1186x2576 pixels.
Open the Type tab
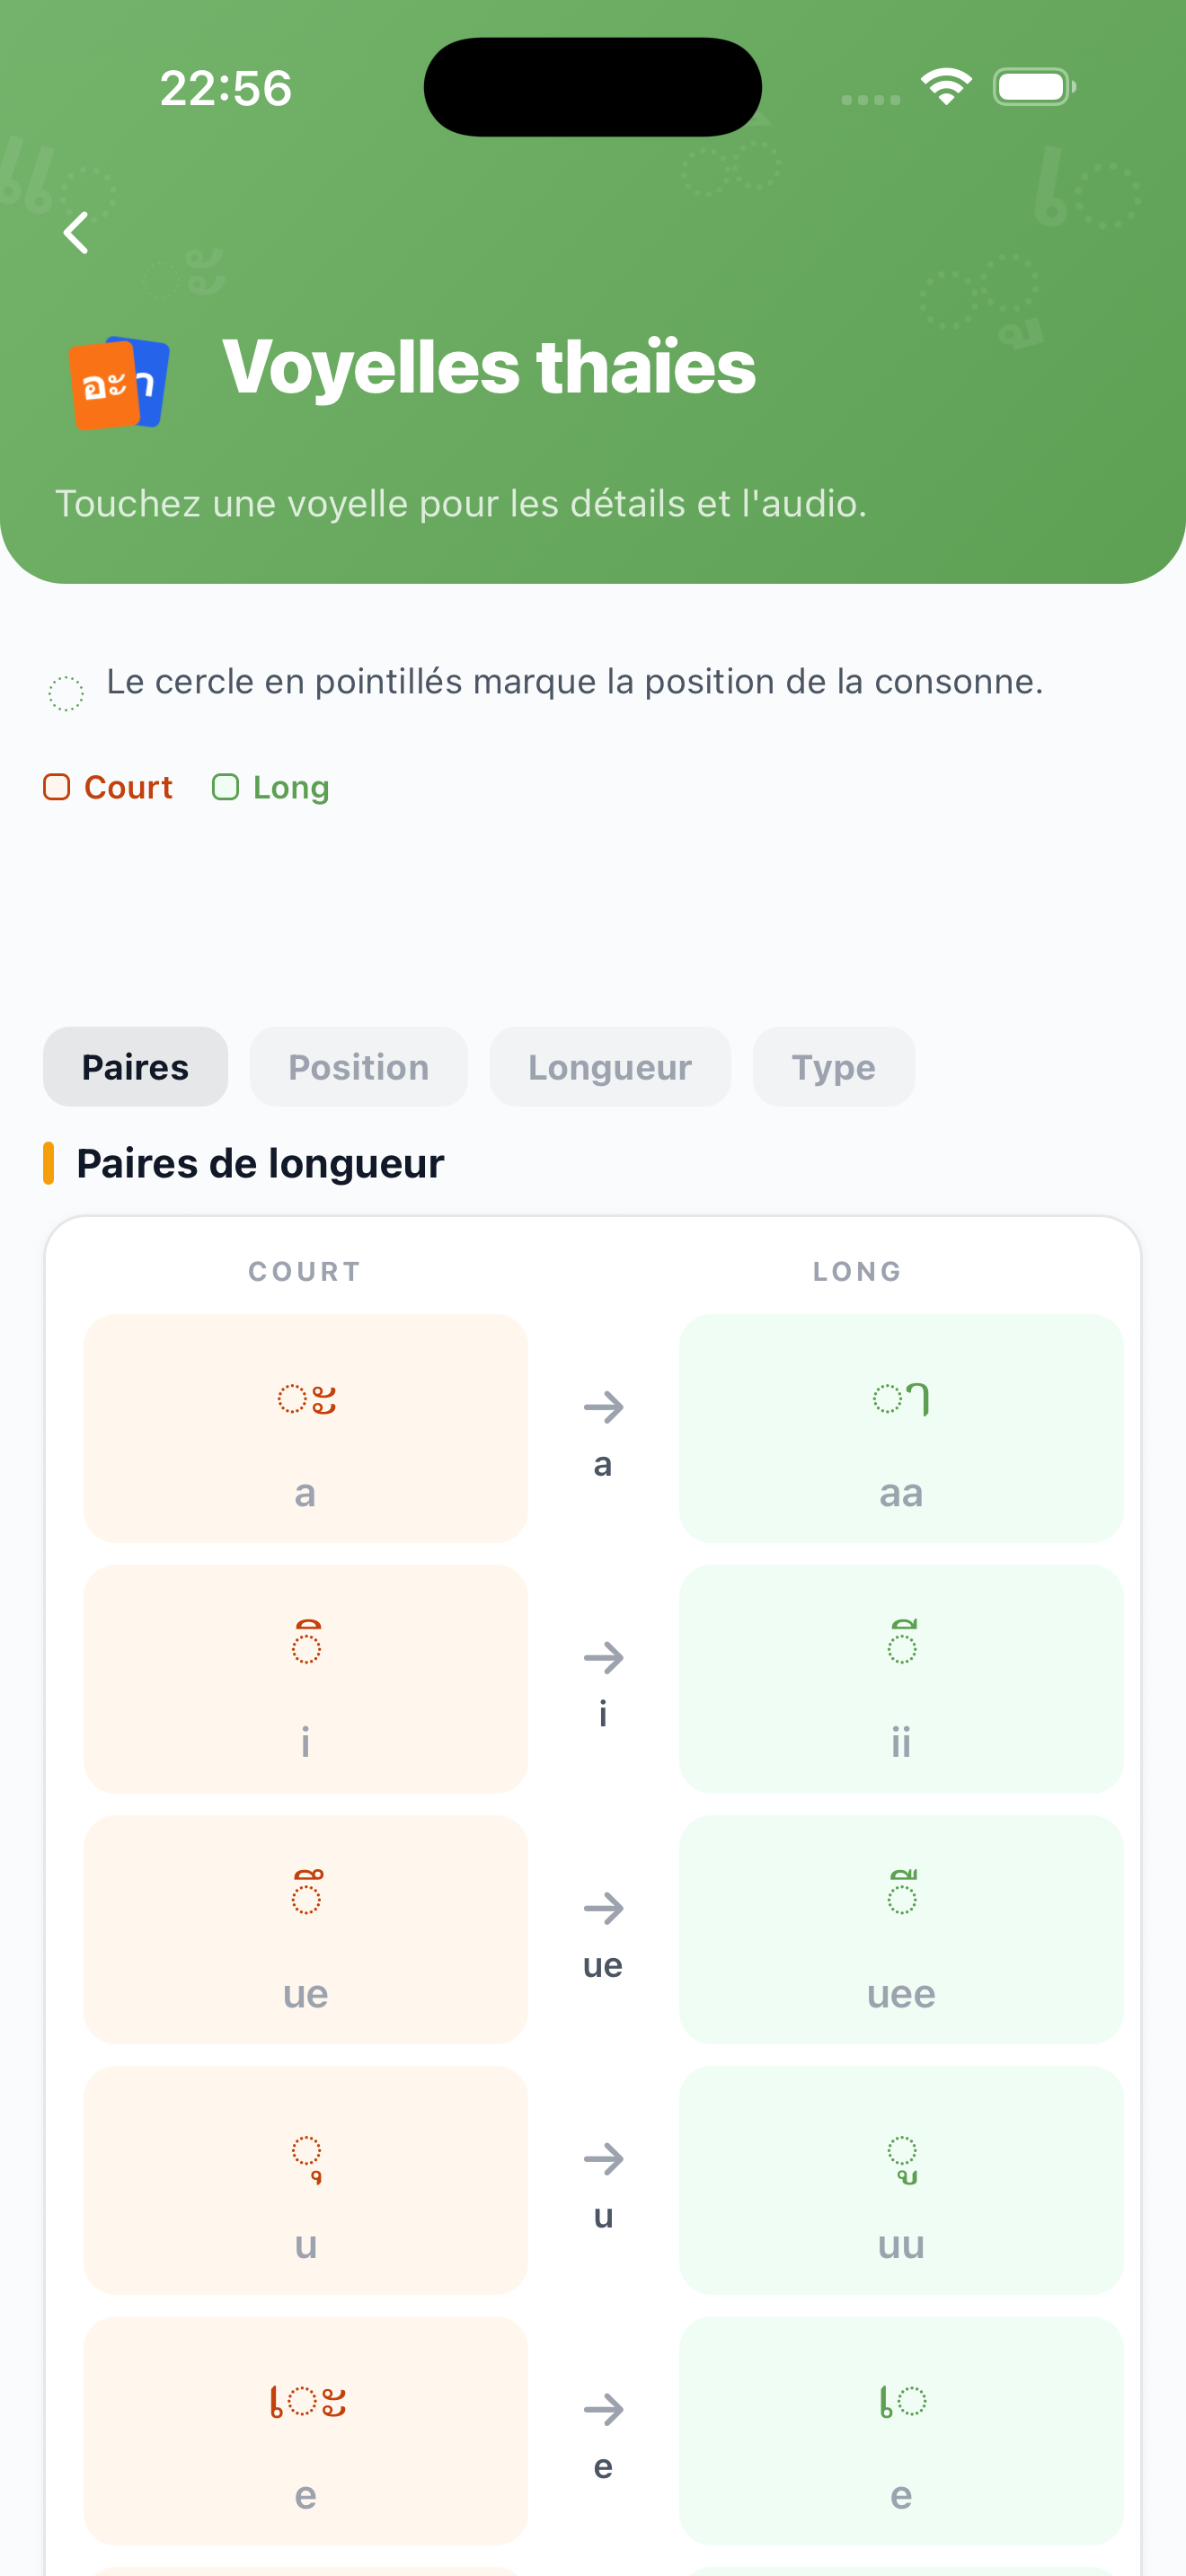click(834, 1067)
